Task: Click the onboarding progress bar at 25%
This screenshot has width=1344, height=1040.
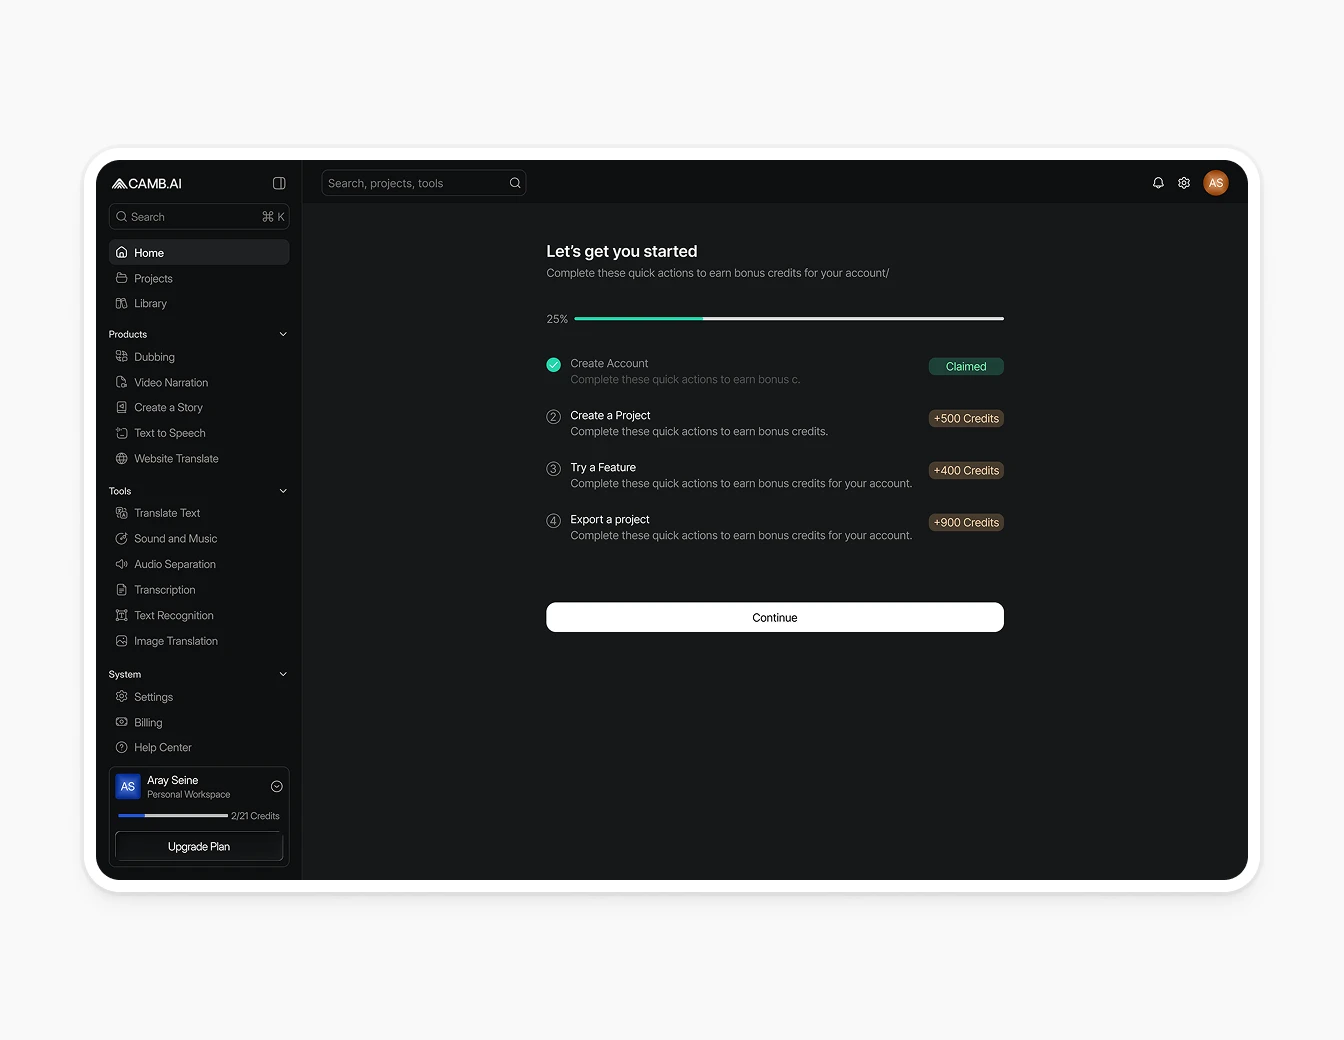Action: [789, 318]
